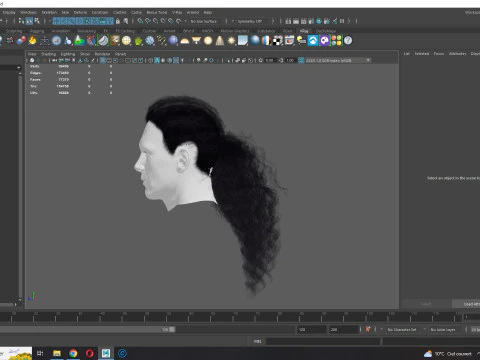Image resolution: width=480 pixels, height=360 pixels.
Task: Click the checkerboard shelf icon
Action: 278,41
